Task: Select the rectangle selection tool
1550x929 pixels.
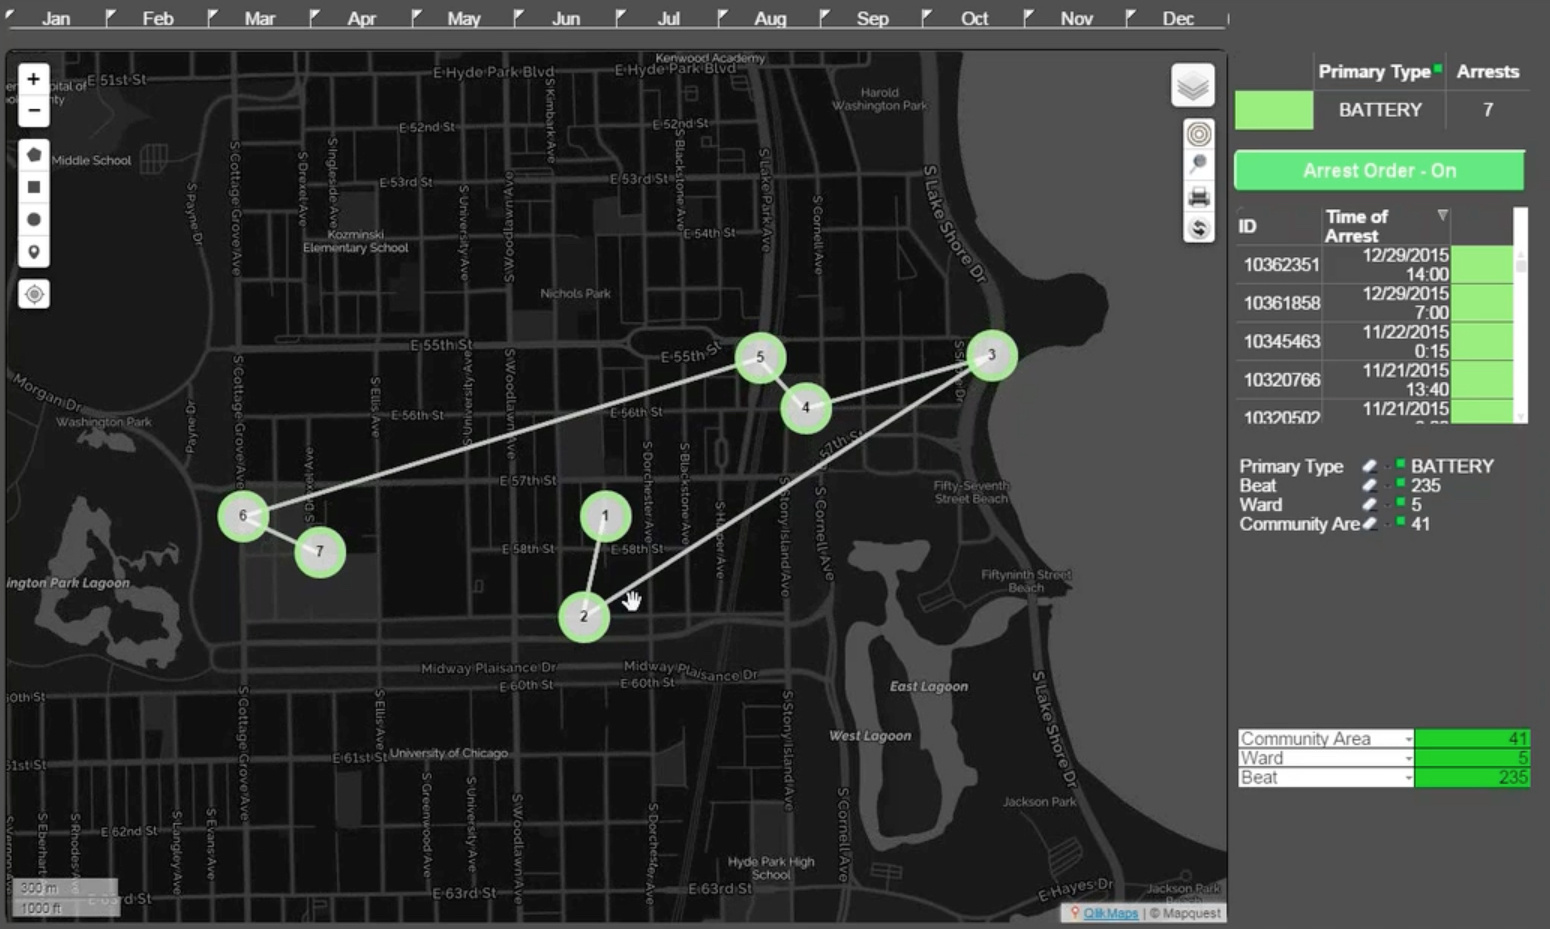Action: [x=33, y=187]
